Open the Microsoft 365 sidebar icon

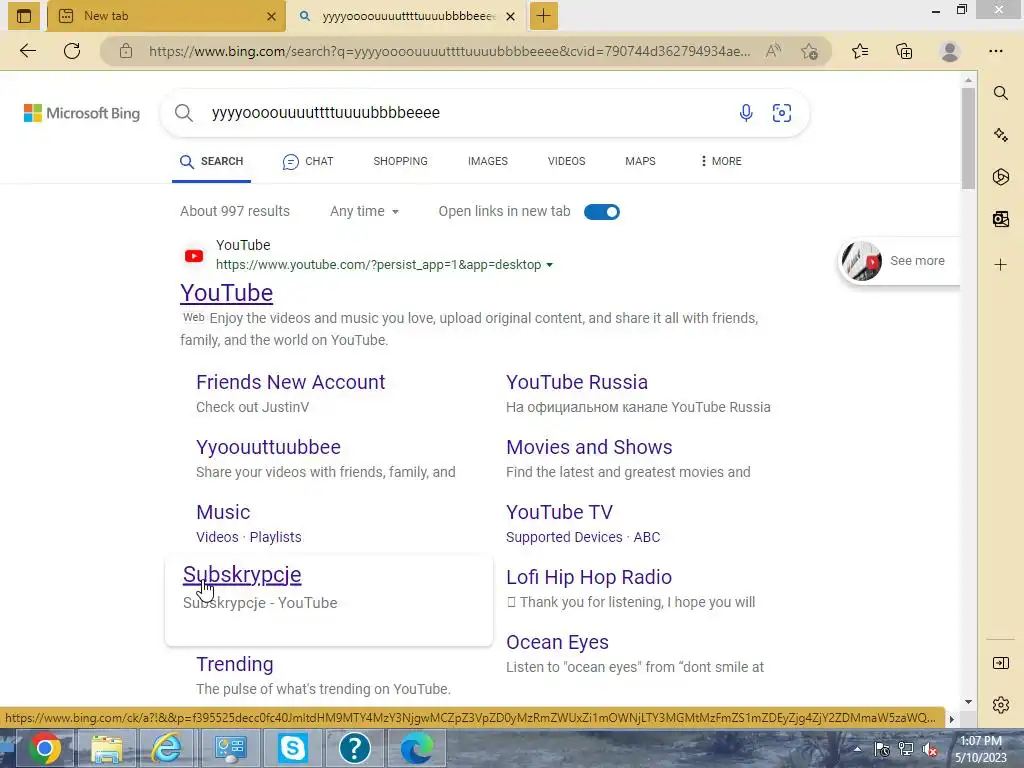click(x=1000, y=176)
